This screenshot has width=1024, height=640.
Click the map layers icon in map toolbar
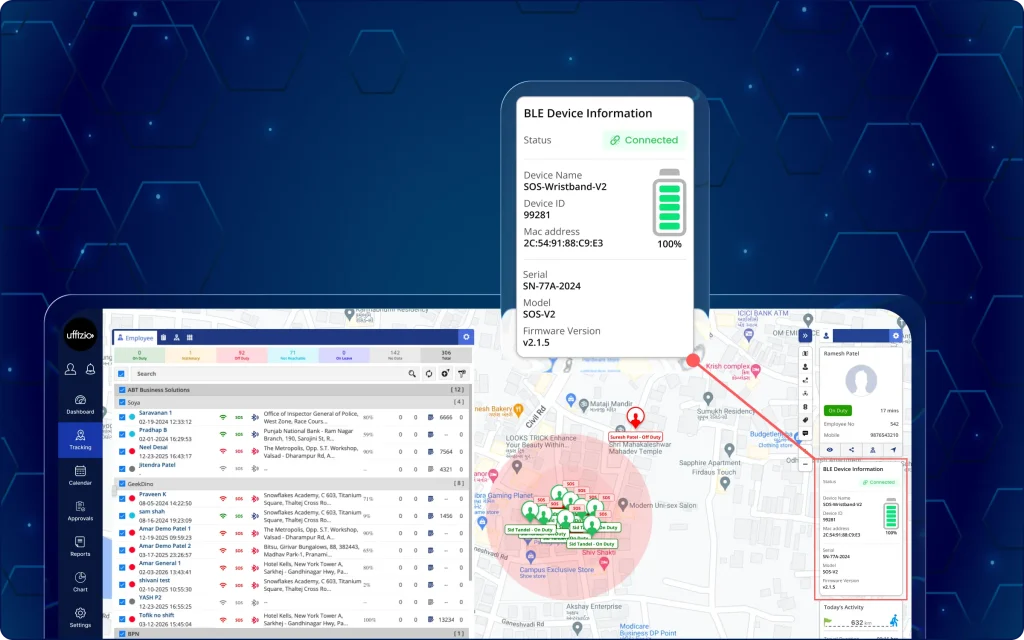click(805, 353)
